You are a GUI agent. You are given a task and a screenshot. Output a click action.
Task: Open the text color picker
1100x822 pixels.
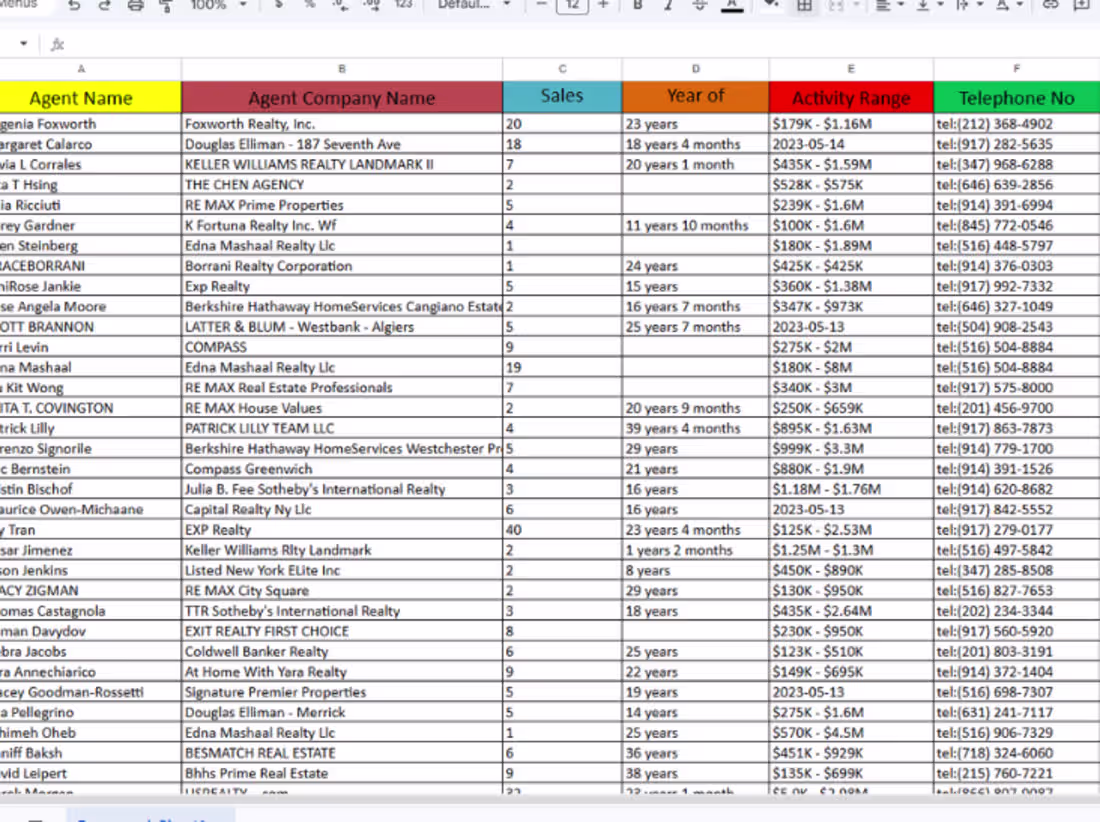tap(732, 6)
